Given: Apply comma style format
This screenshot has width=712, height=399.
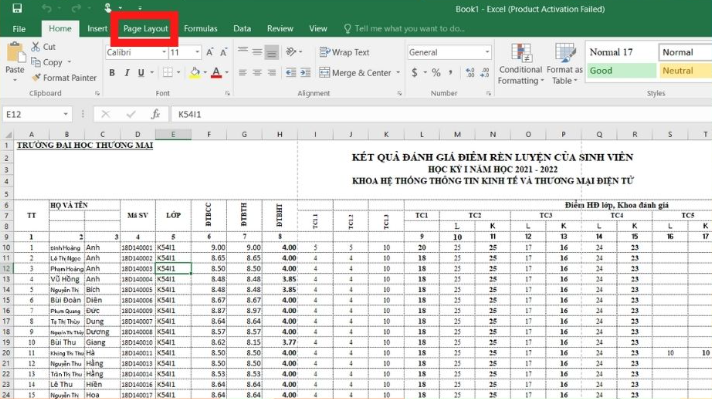Looking at the screenshot, I should point(450,72).
